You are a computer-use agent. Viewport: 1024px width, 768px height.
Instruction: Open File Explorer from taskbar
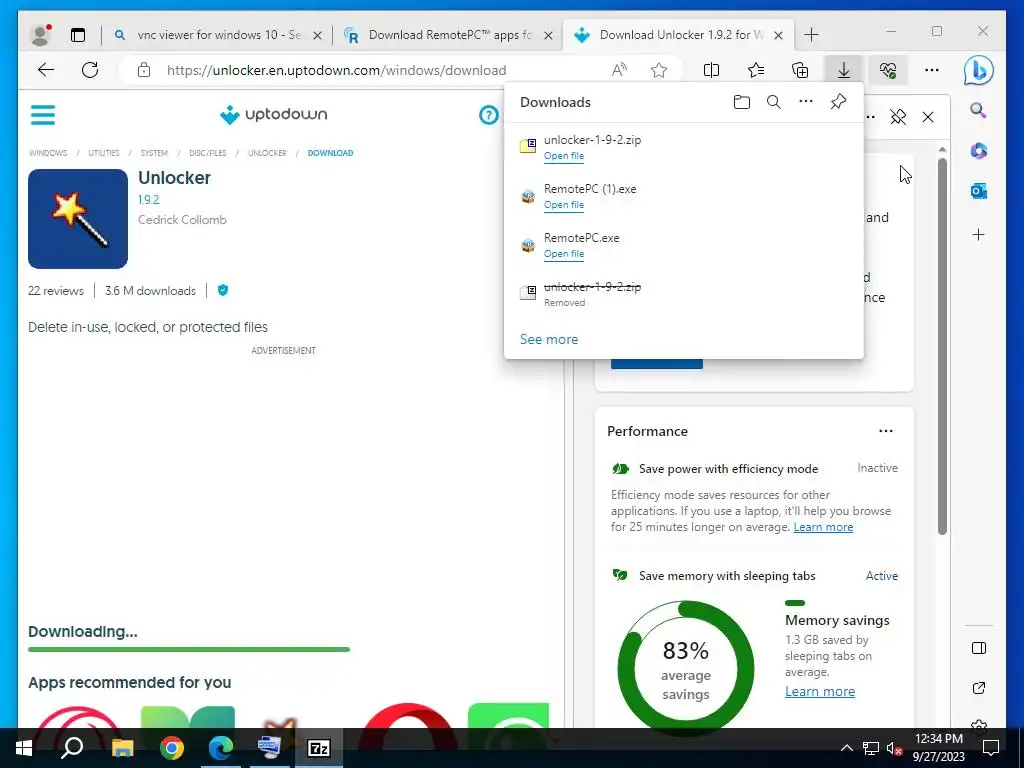click(x=122, y=748)
